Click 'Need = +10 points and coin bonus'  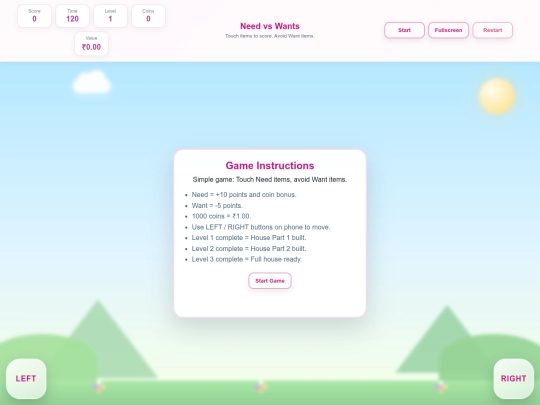(x=244, y=195)
